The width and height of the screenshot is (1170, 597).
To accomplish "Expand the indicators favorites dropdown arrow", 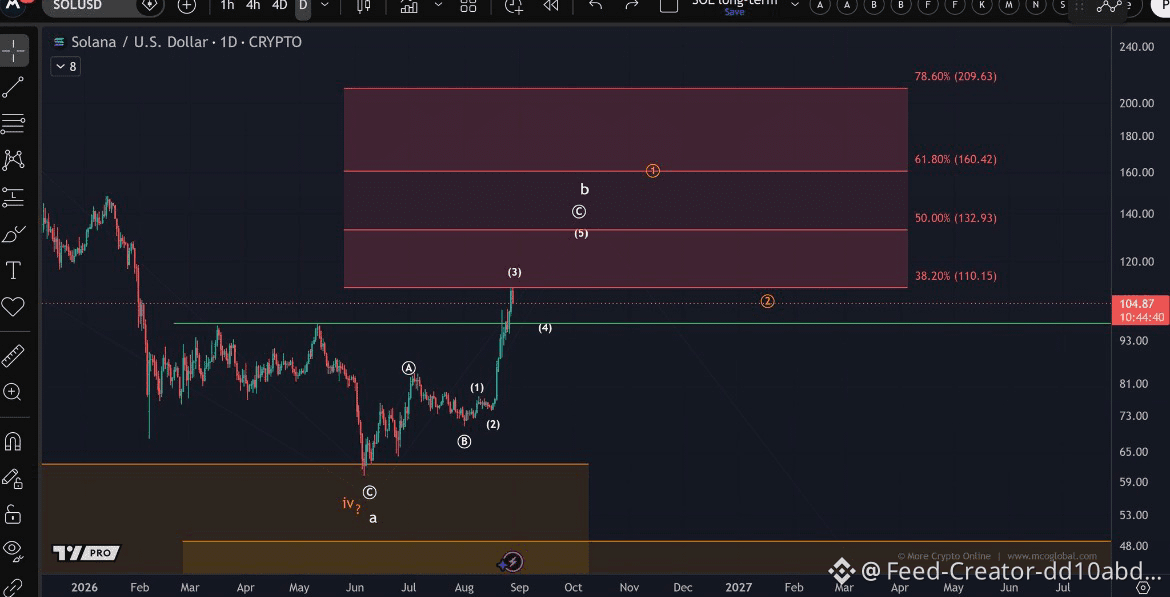I will point(439,5).
